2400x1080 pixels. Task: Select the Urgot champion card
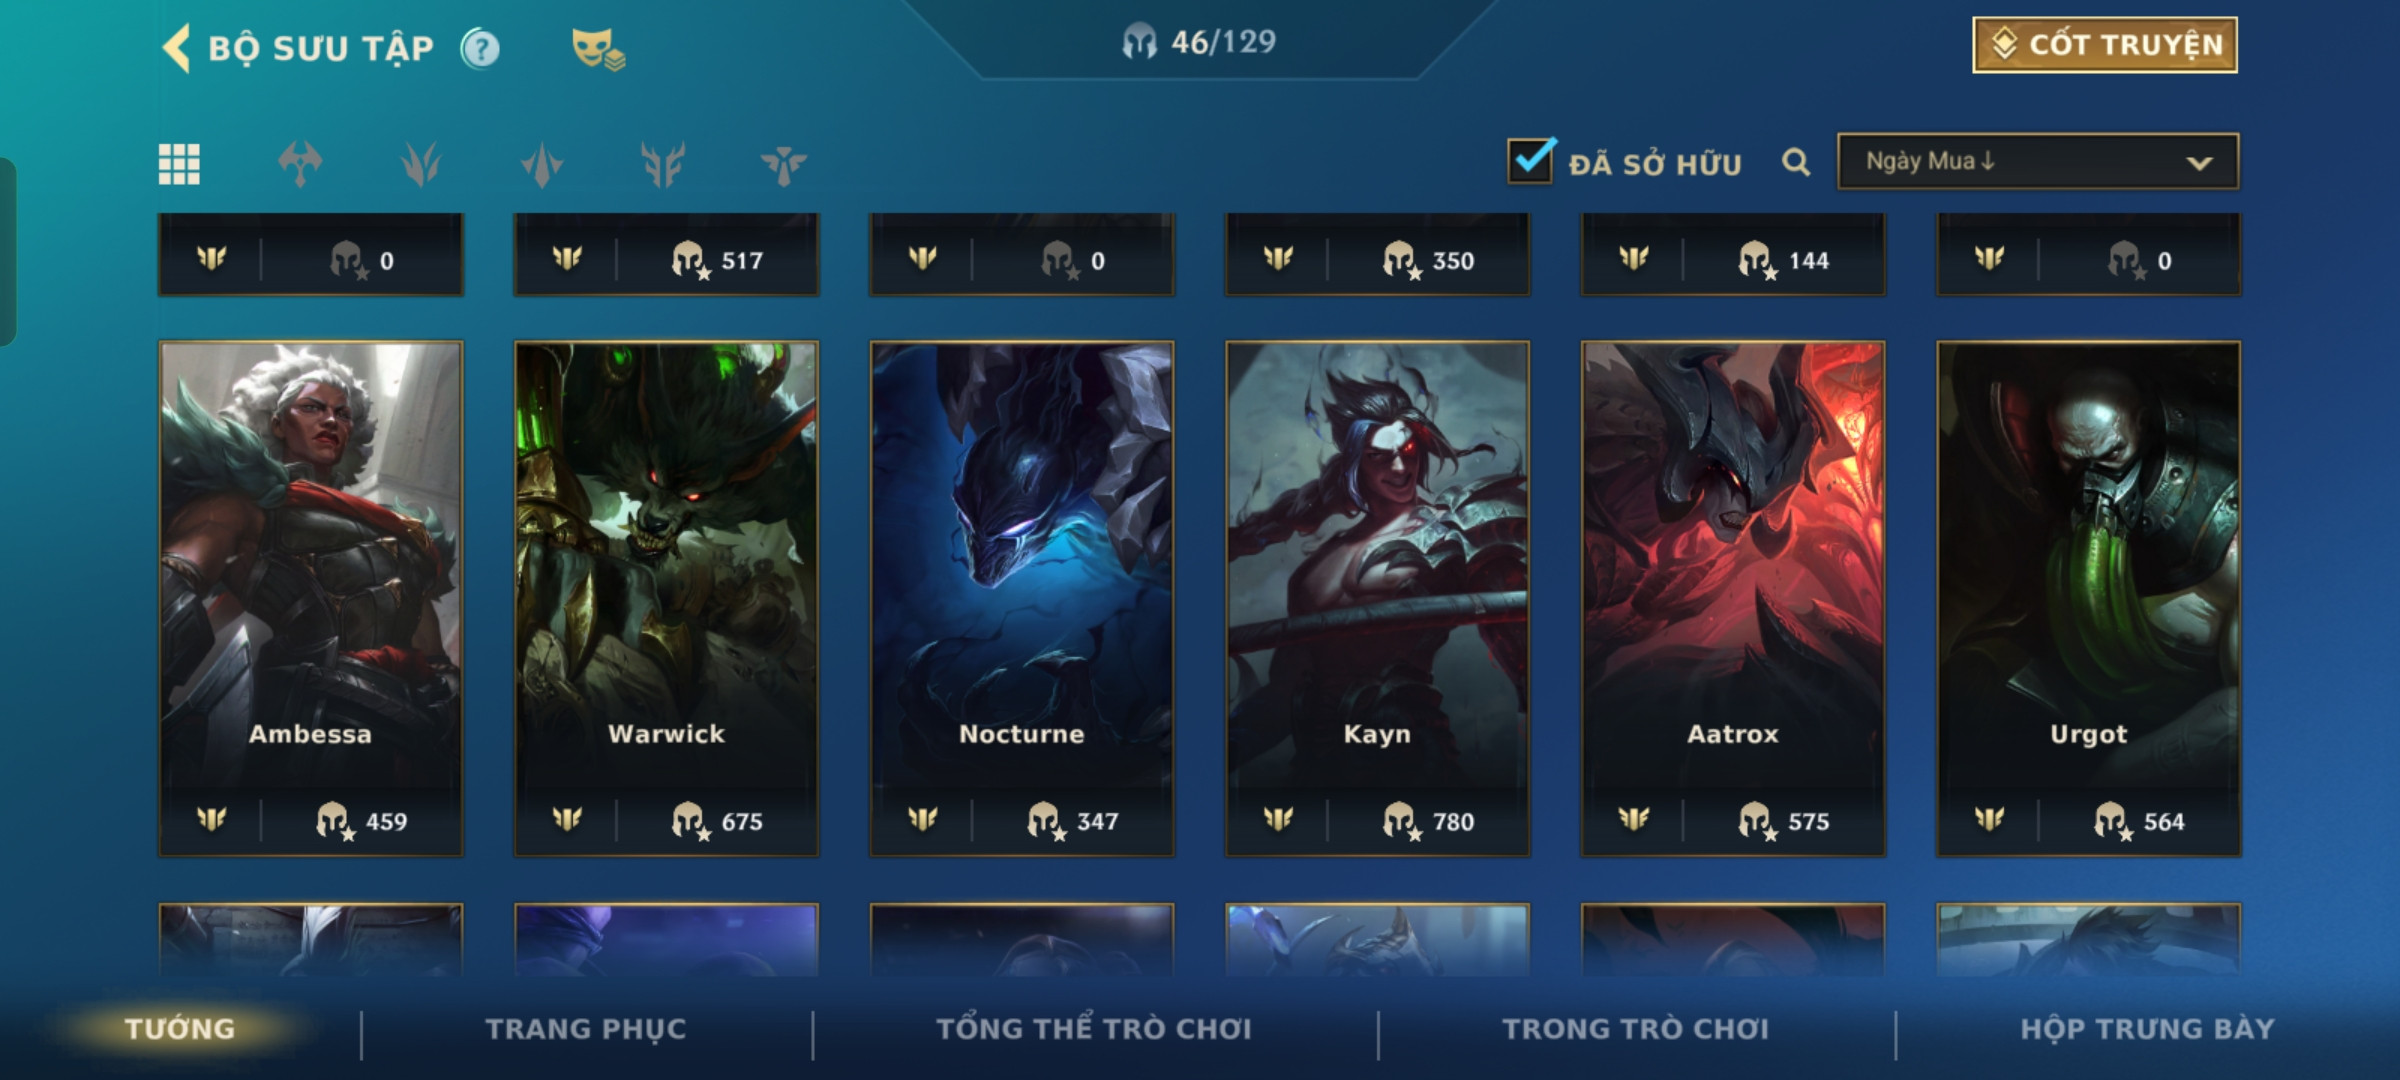(2088, 598)
